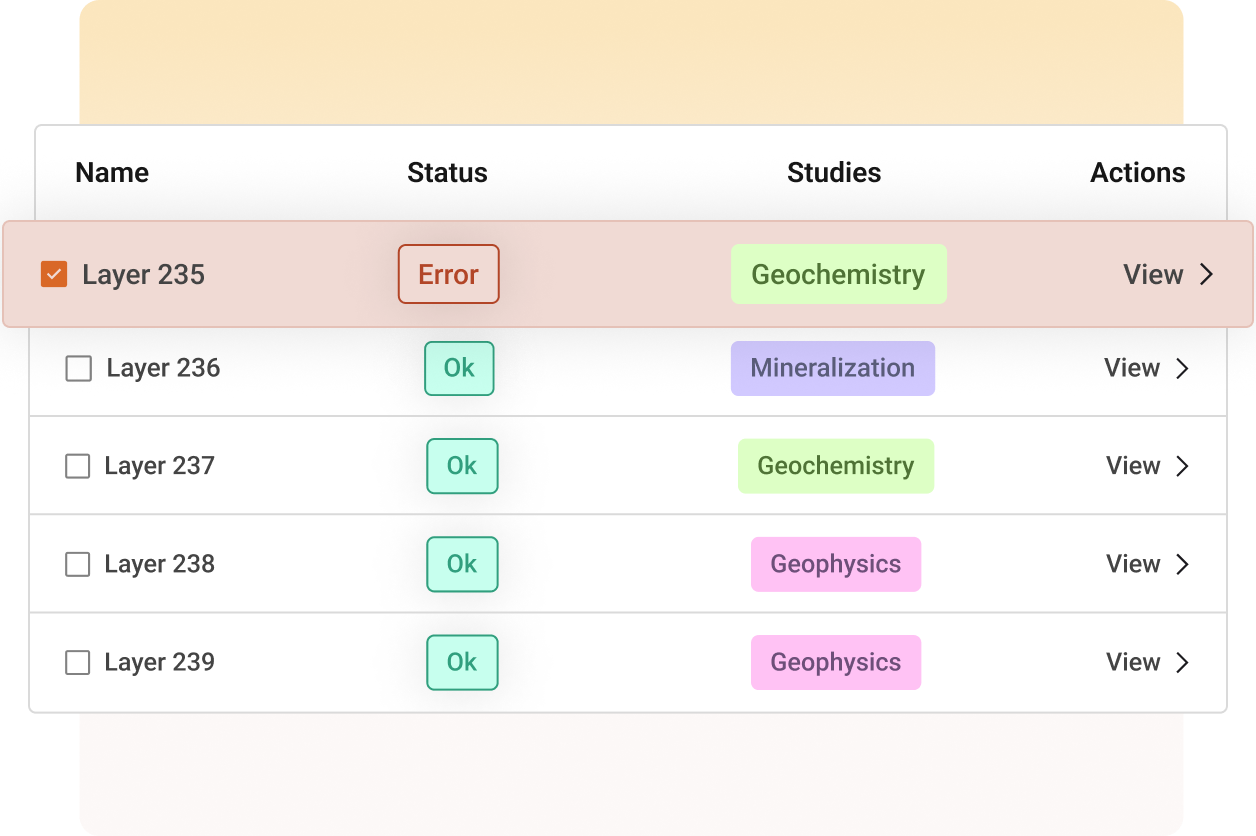
Task: Sort by the Status column header
Action: [447, 172]
